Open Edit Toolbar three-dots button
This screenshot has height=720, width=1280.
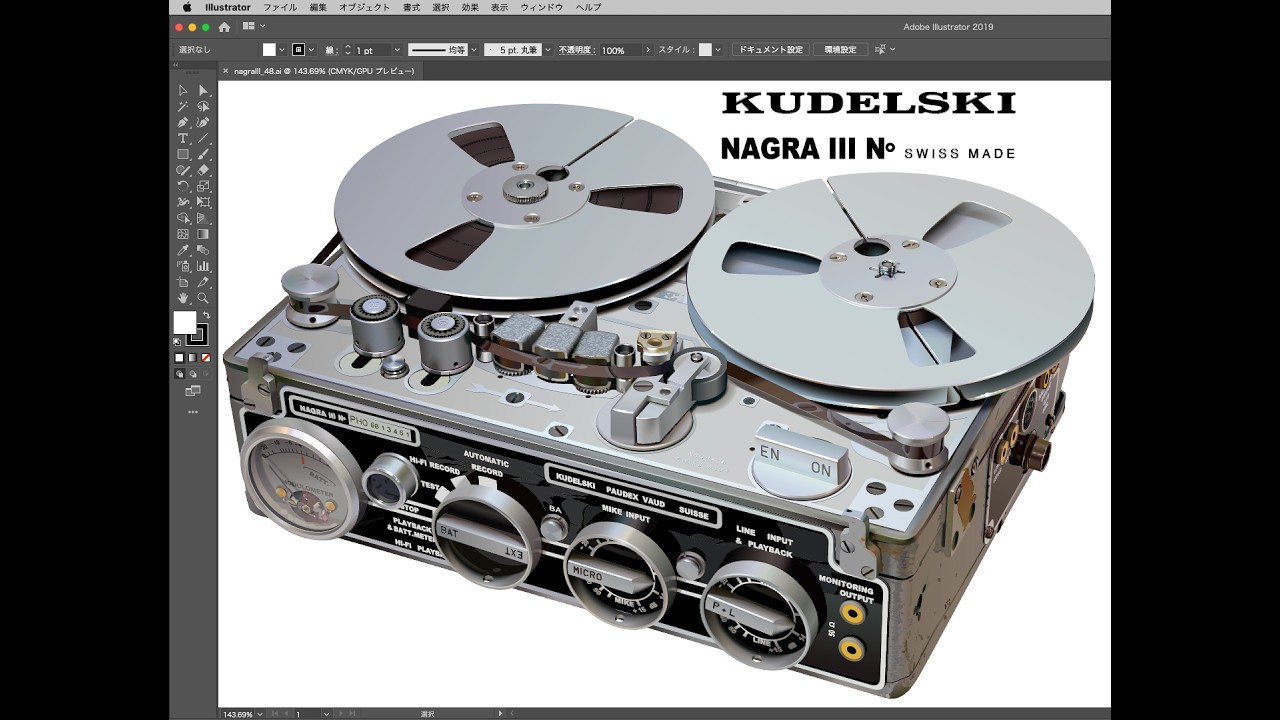click(193, 412)
